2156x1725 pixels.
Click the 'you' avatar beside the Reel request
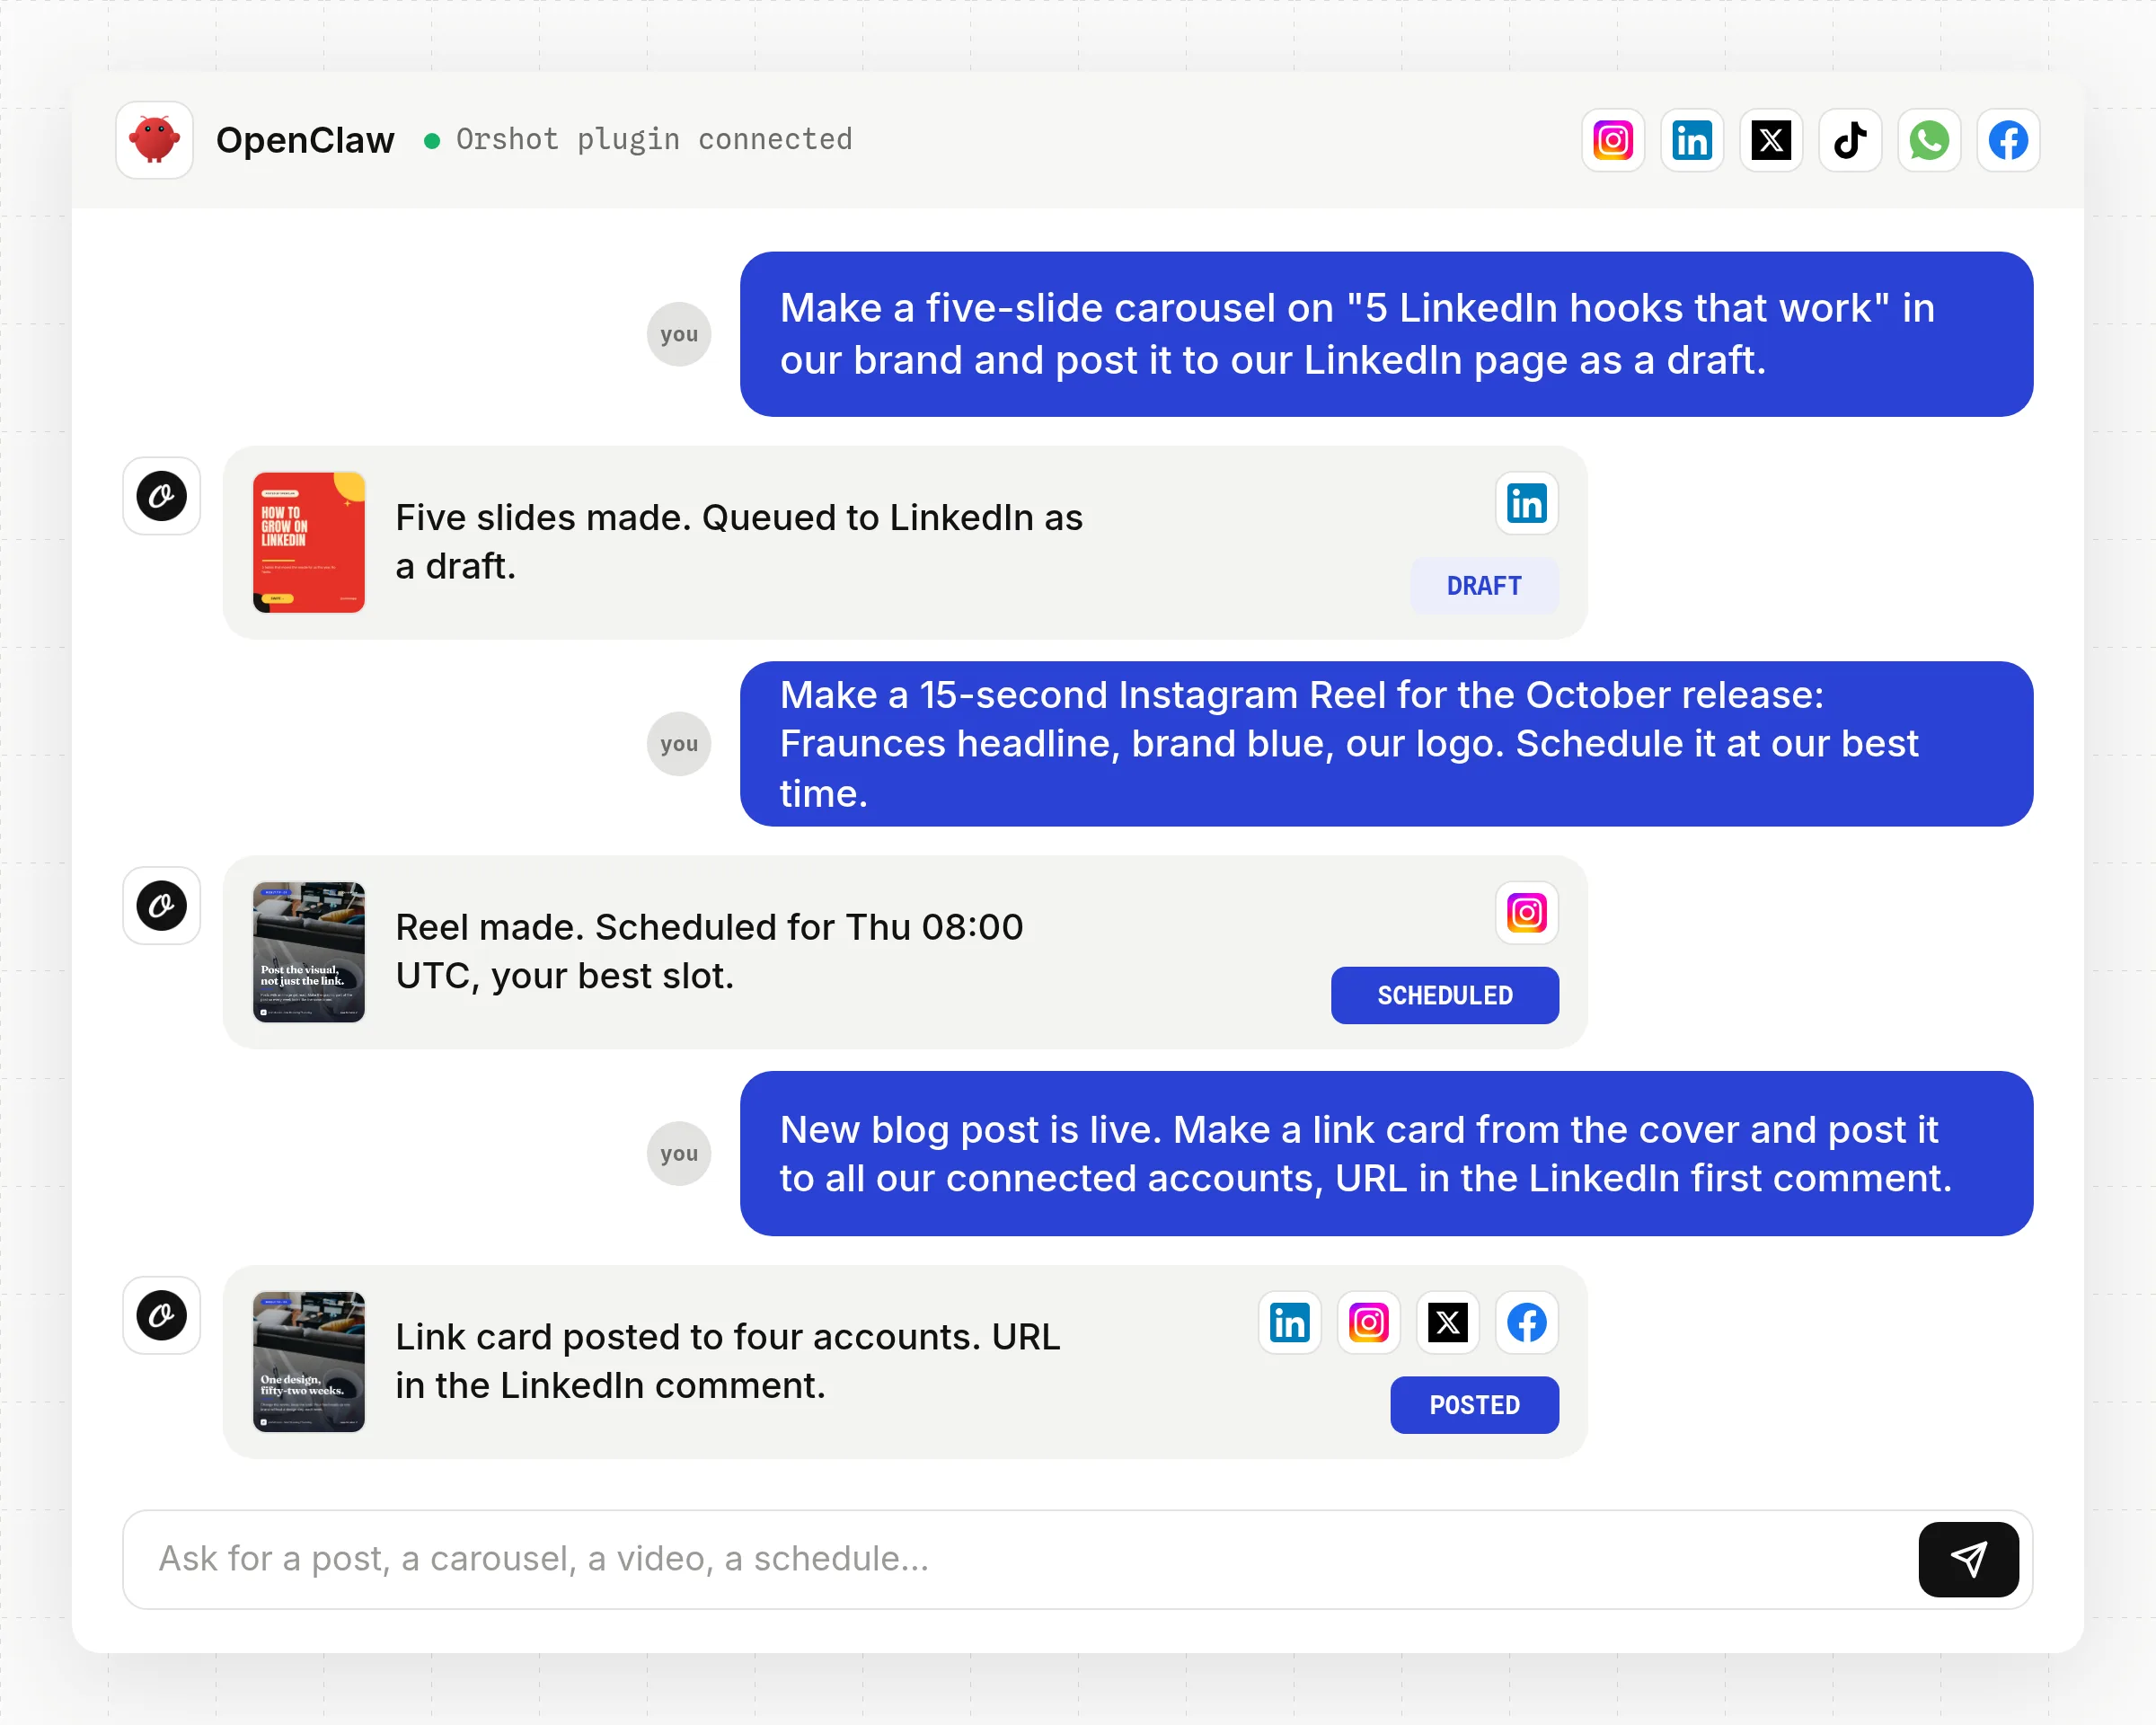679,744
